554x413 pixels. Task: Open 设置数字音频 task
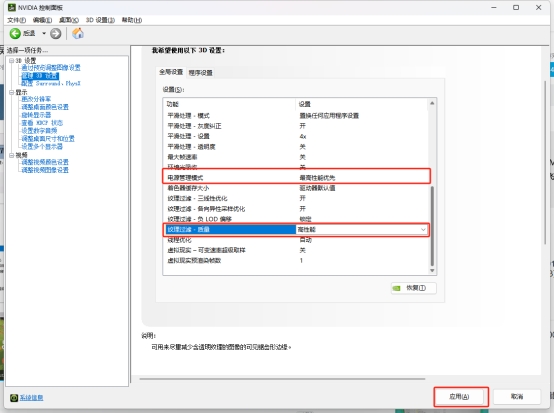pyautogui.click(x=39, y=131)
